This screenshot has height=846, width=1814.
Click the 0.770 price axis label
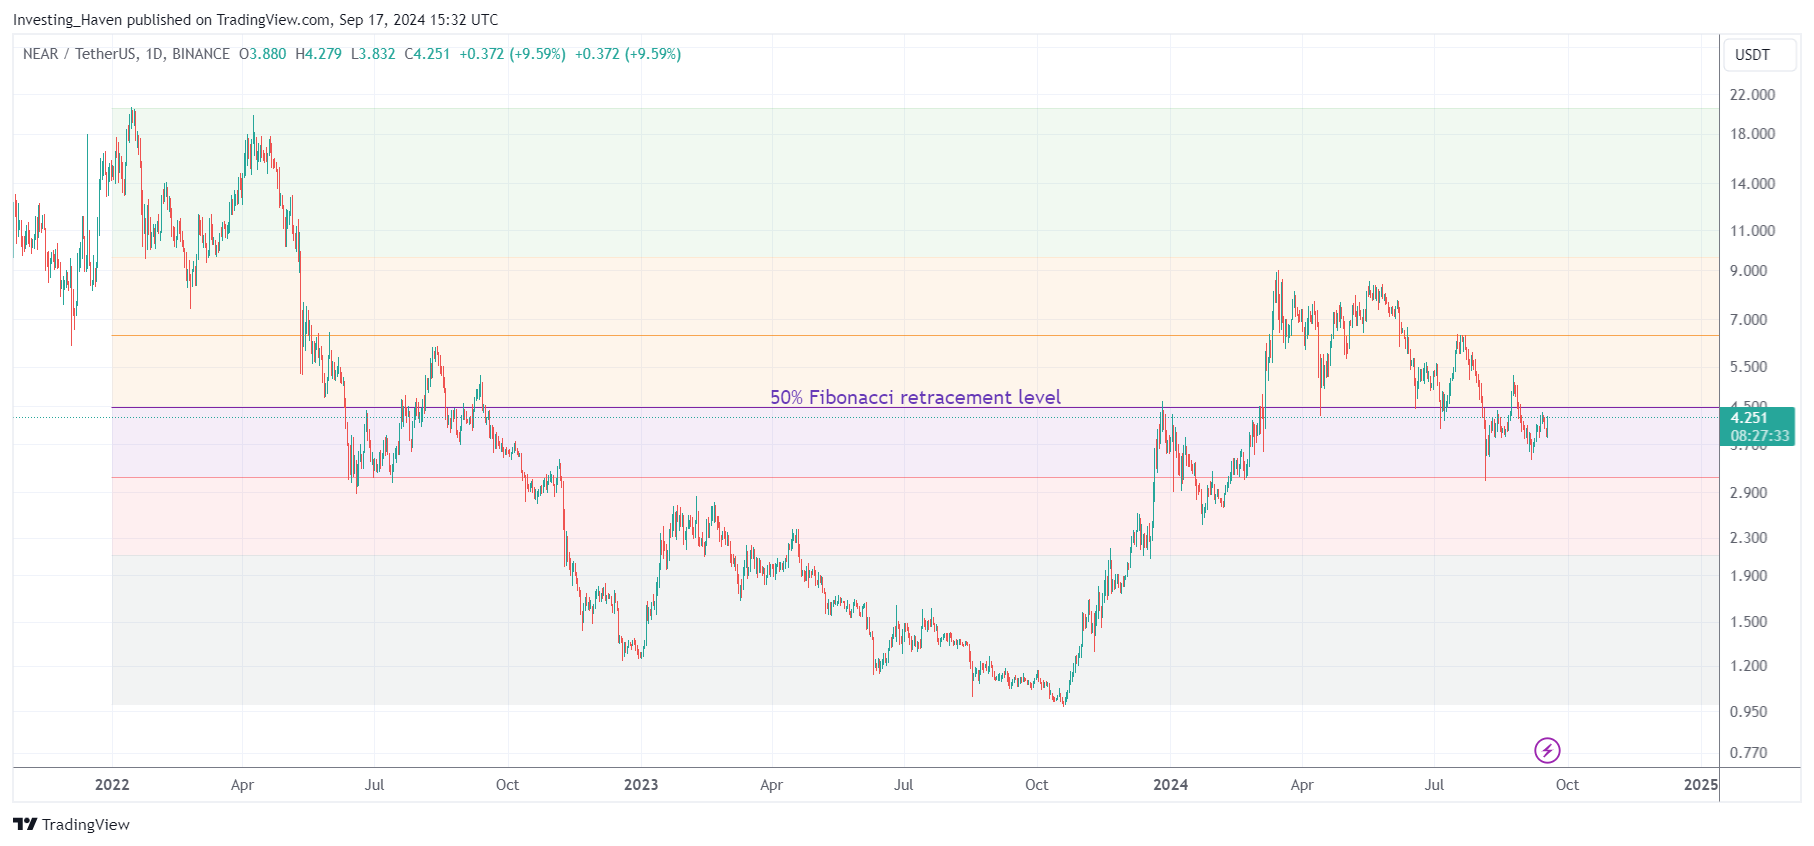click(x=1749, y=753)
